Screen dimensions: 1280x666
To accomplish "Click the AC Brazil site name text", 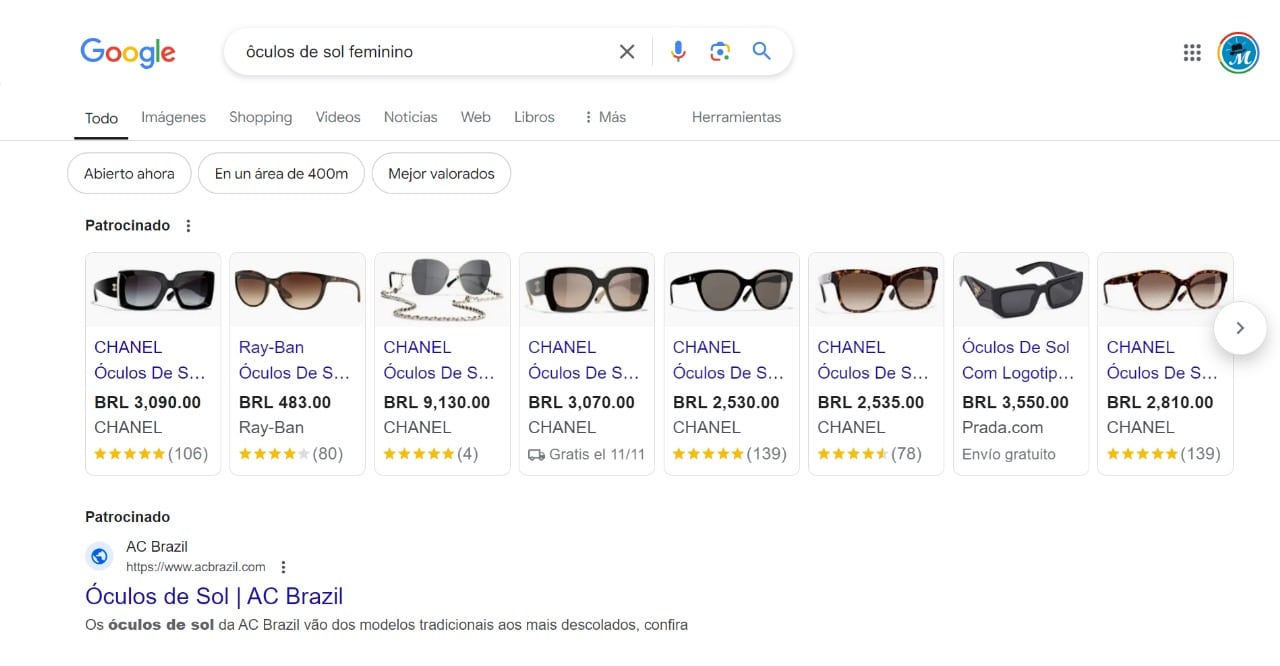I will [157, 547].
